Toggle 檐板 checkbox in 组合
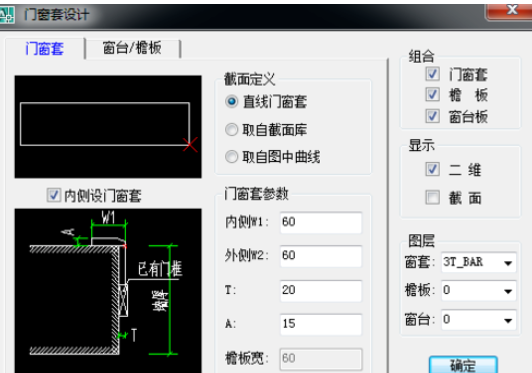The height and width of the screenshot is (373, 532). point(433,95)
